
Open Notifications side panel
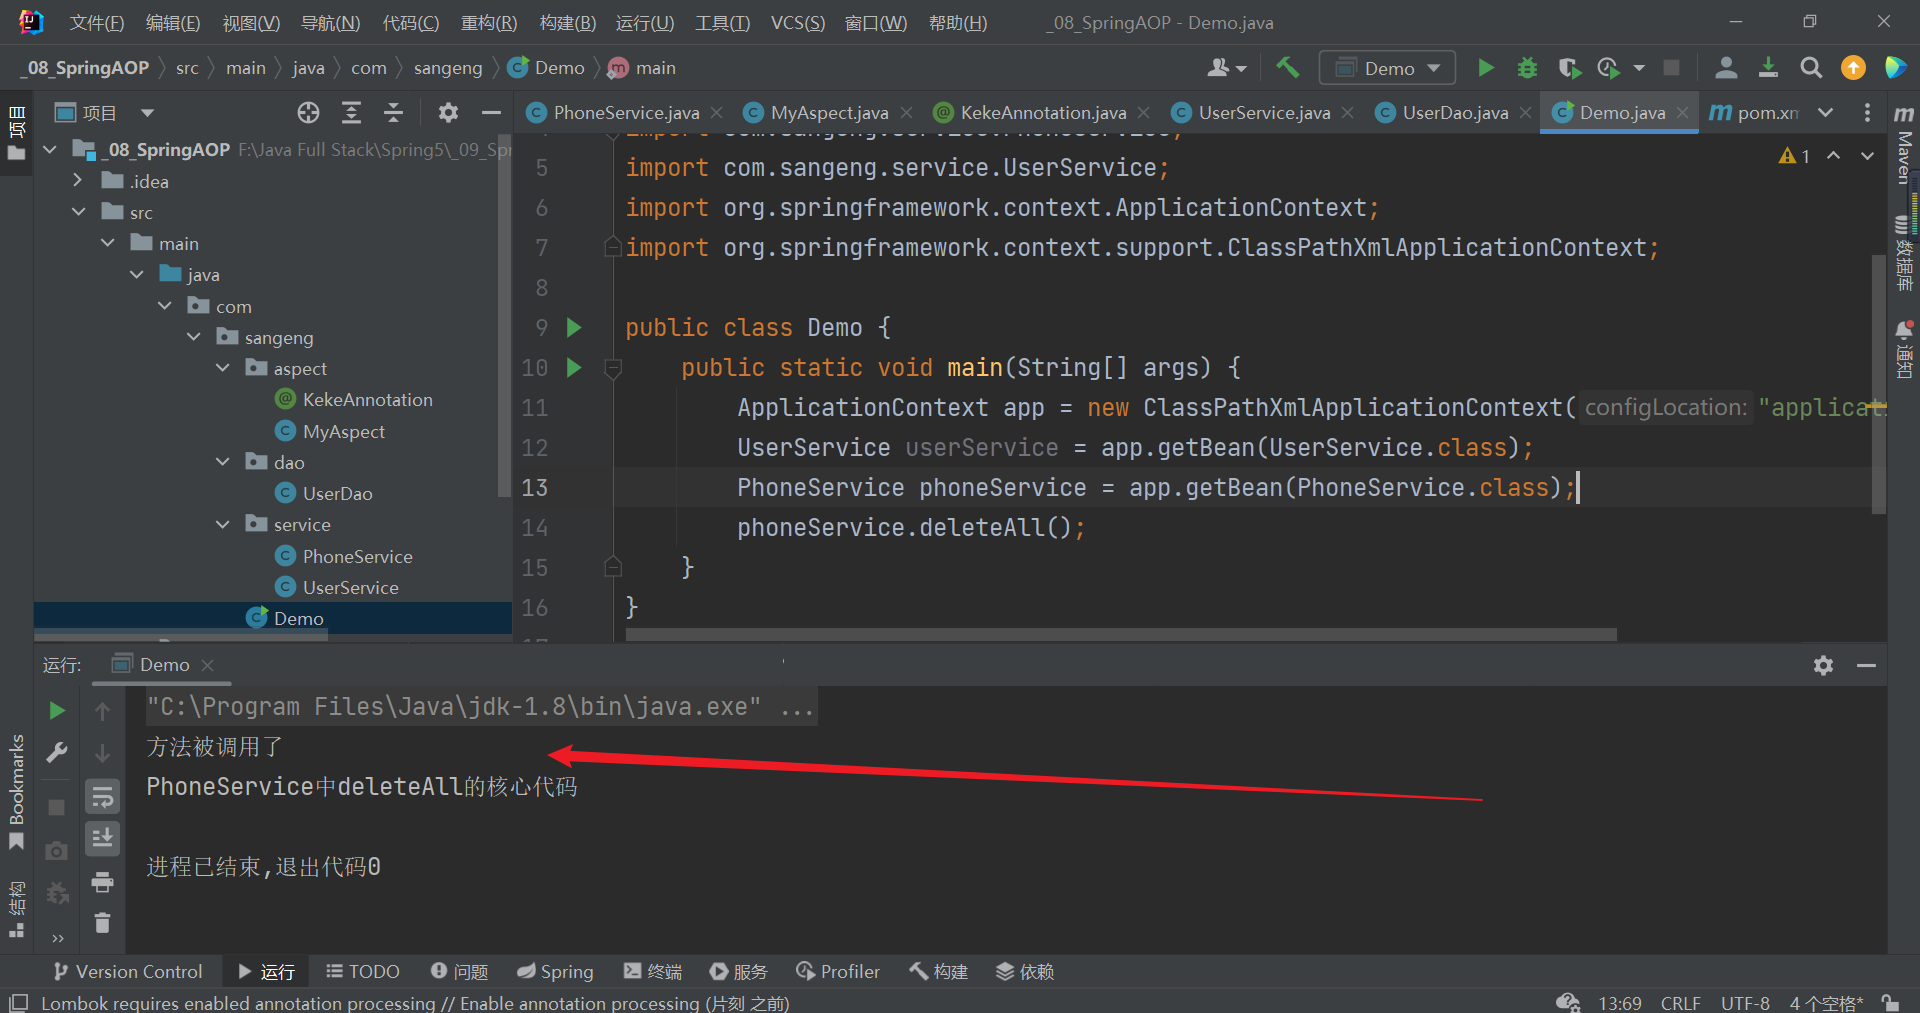pos(1904,348)
